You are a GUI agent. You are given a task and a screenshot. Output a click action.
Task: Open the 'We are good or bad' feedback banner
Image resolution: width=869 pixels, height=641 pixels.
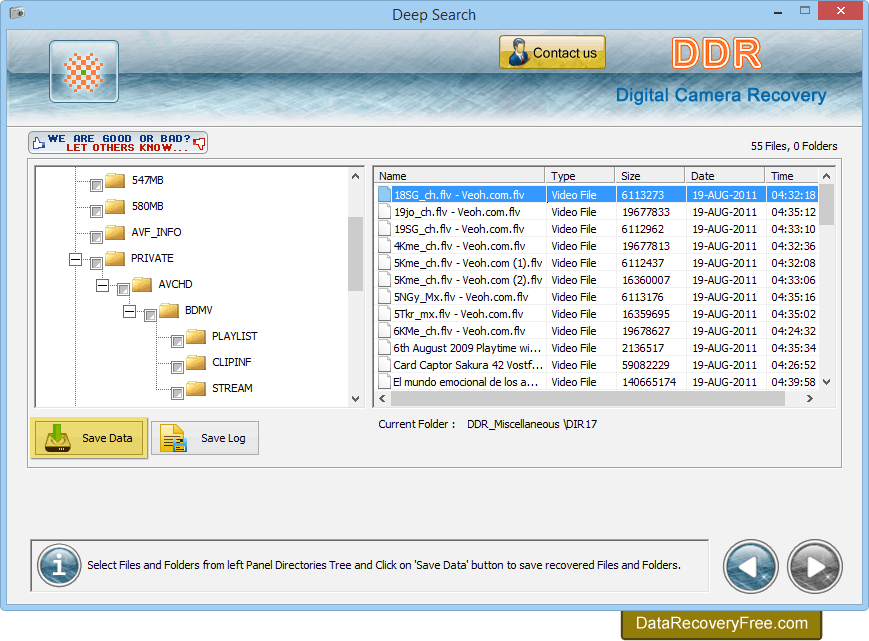(118, 143)
